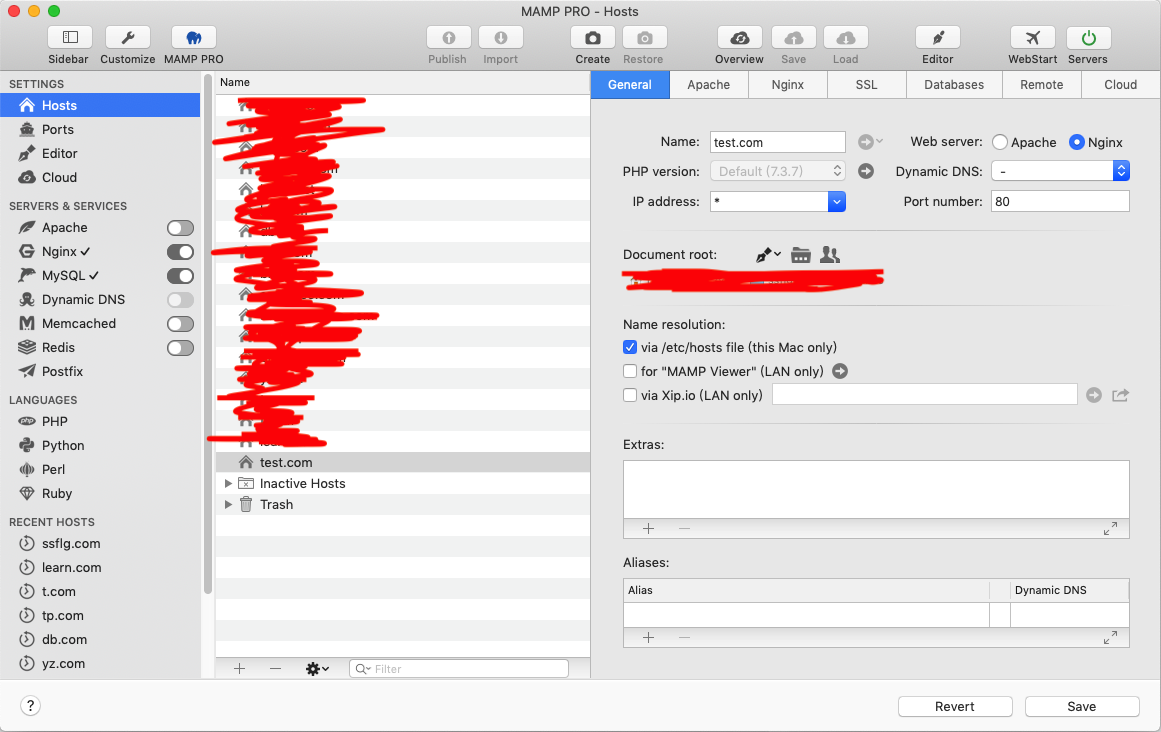
Task: Toggle the Sidebar toolbar button
Action: [x=70, y=38]
